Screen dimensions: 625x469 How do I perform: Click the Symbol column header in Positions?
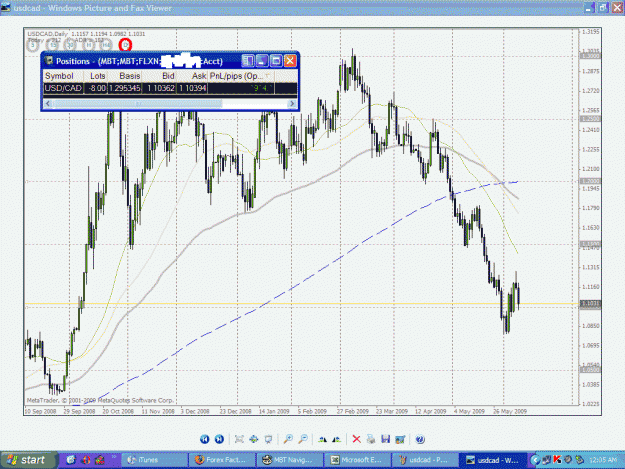point(63,76)
